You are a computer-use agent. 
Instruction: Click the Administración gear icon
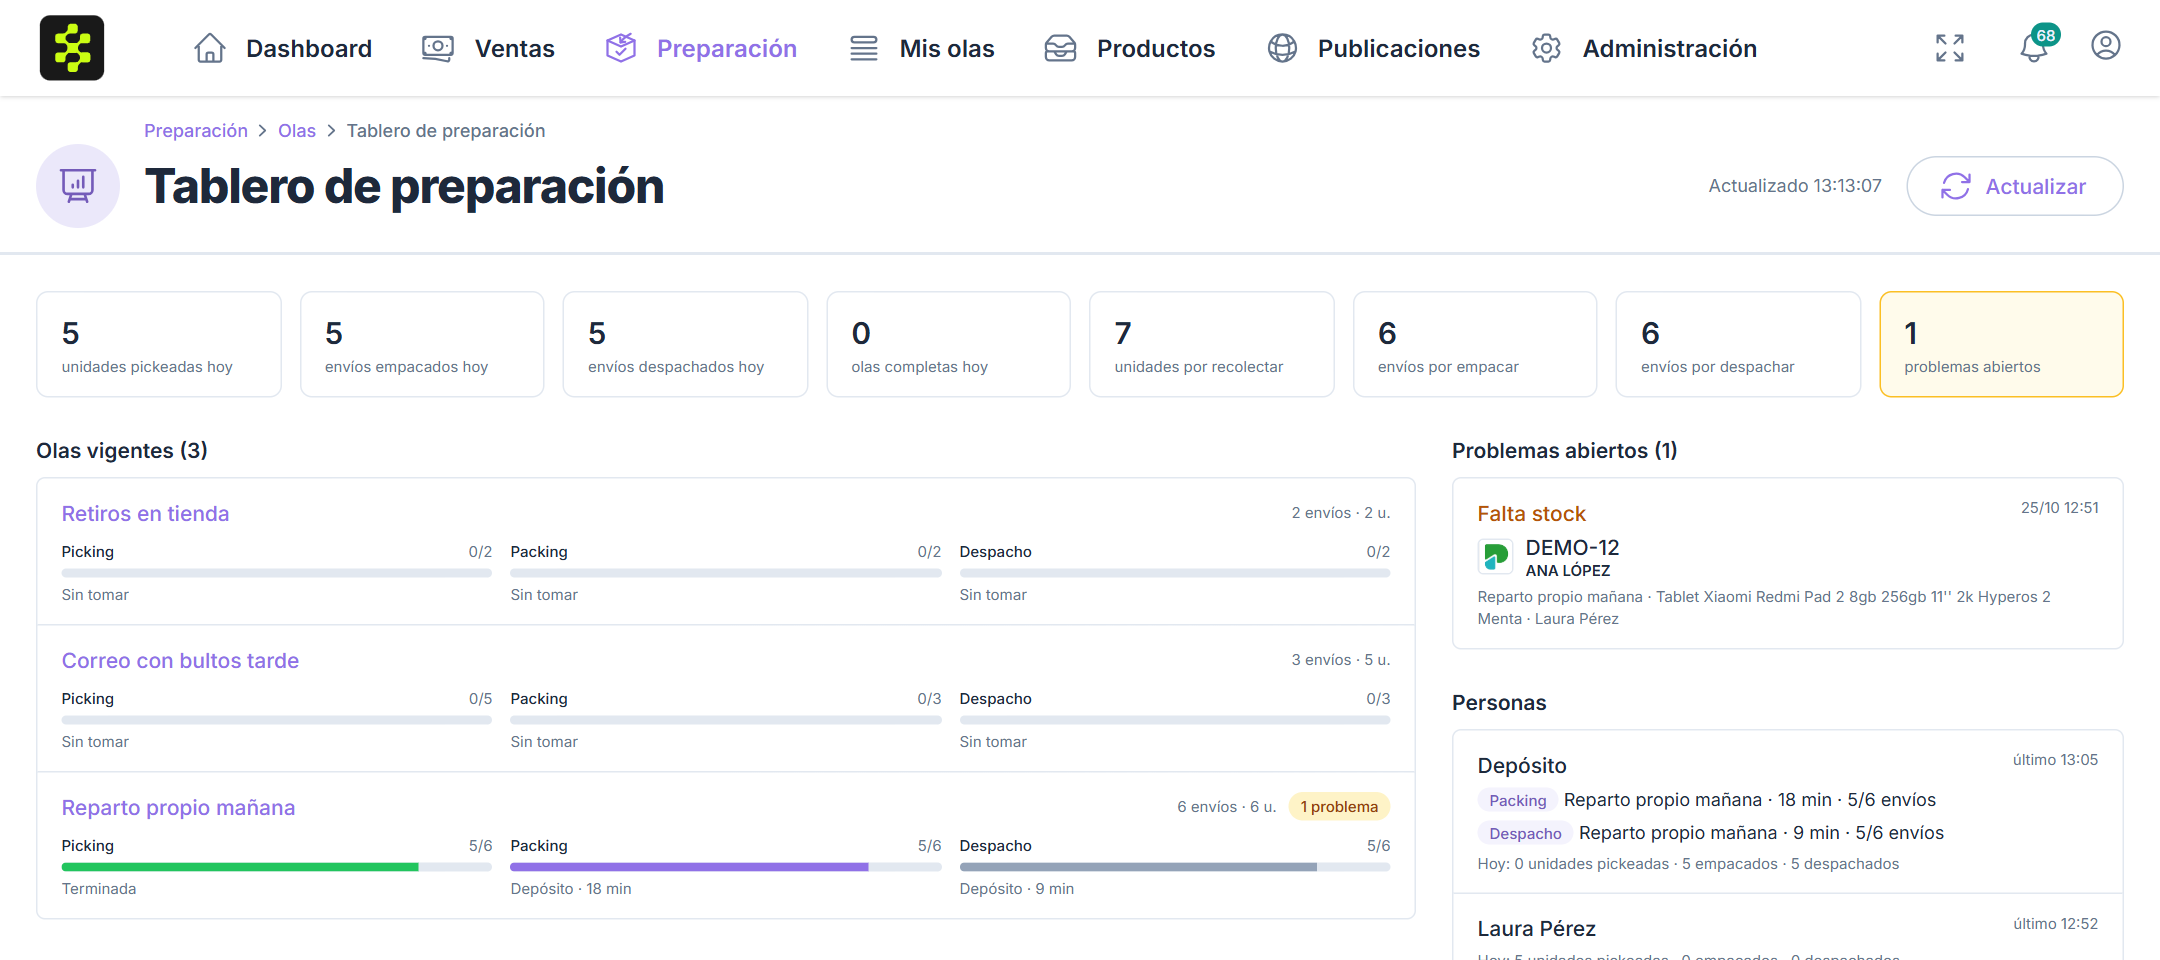click(x=1547, y=48)
